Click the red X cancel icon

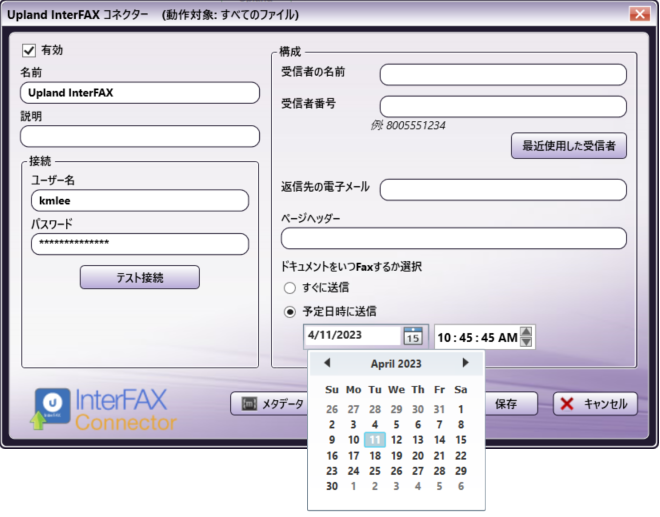tap(567, 404)
